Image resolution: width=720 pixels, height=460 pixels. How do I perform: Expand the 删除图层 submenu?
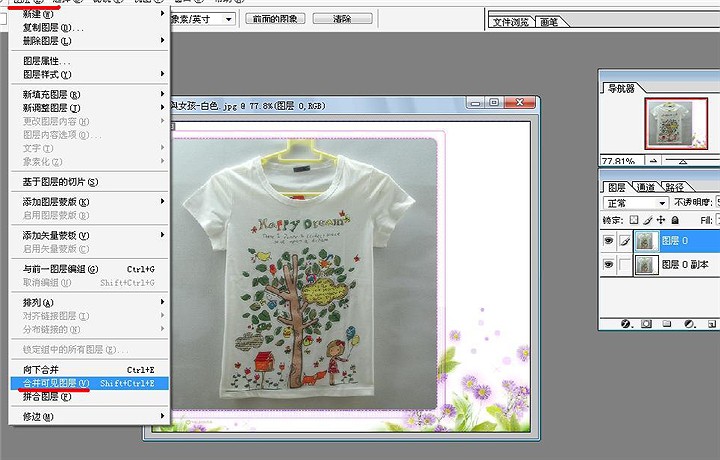(x=162, y=40)
